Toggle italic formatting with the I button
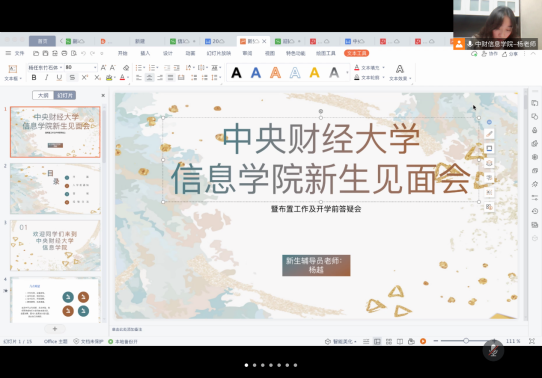542x378 pixels. (x=46, y=77)
